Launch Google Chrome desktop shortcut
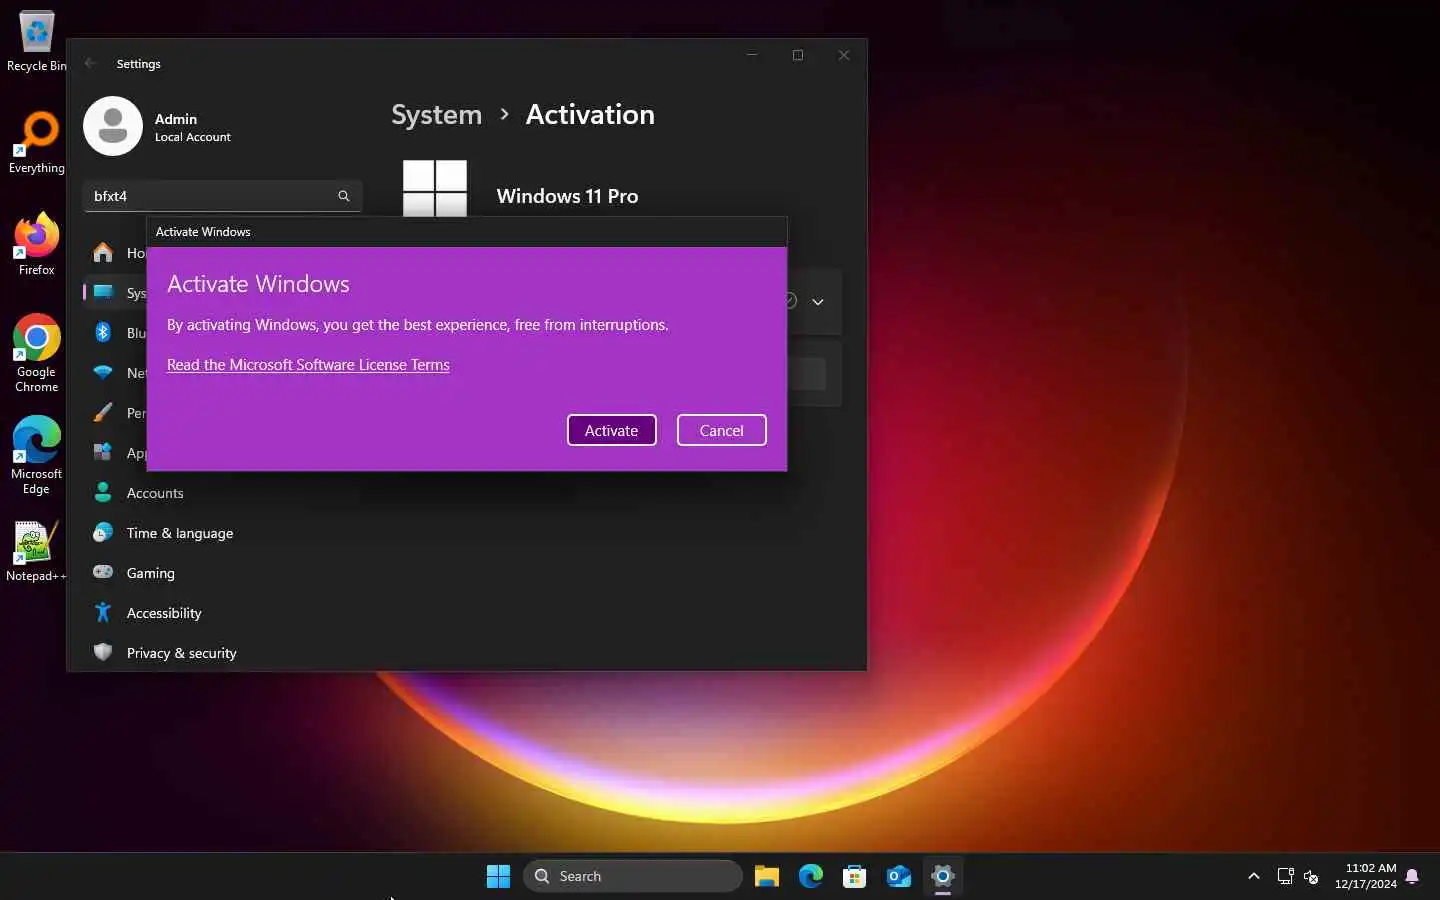1440x900 pixels. 36,353
